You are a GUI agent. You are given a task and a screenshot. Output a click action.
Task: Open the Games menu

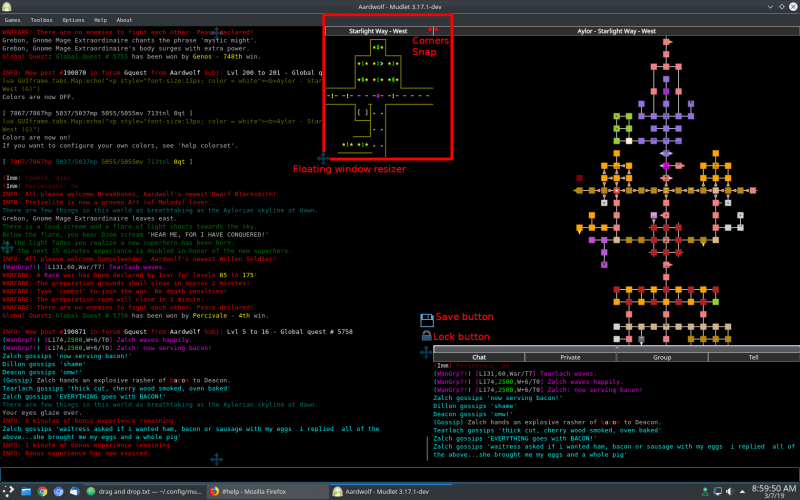click(x=12, y=20)
